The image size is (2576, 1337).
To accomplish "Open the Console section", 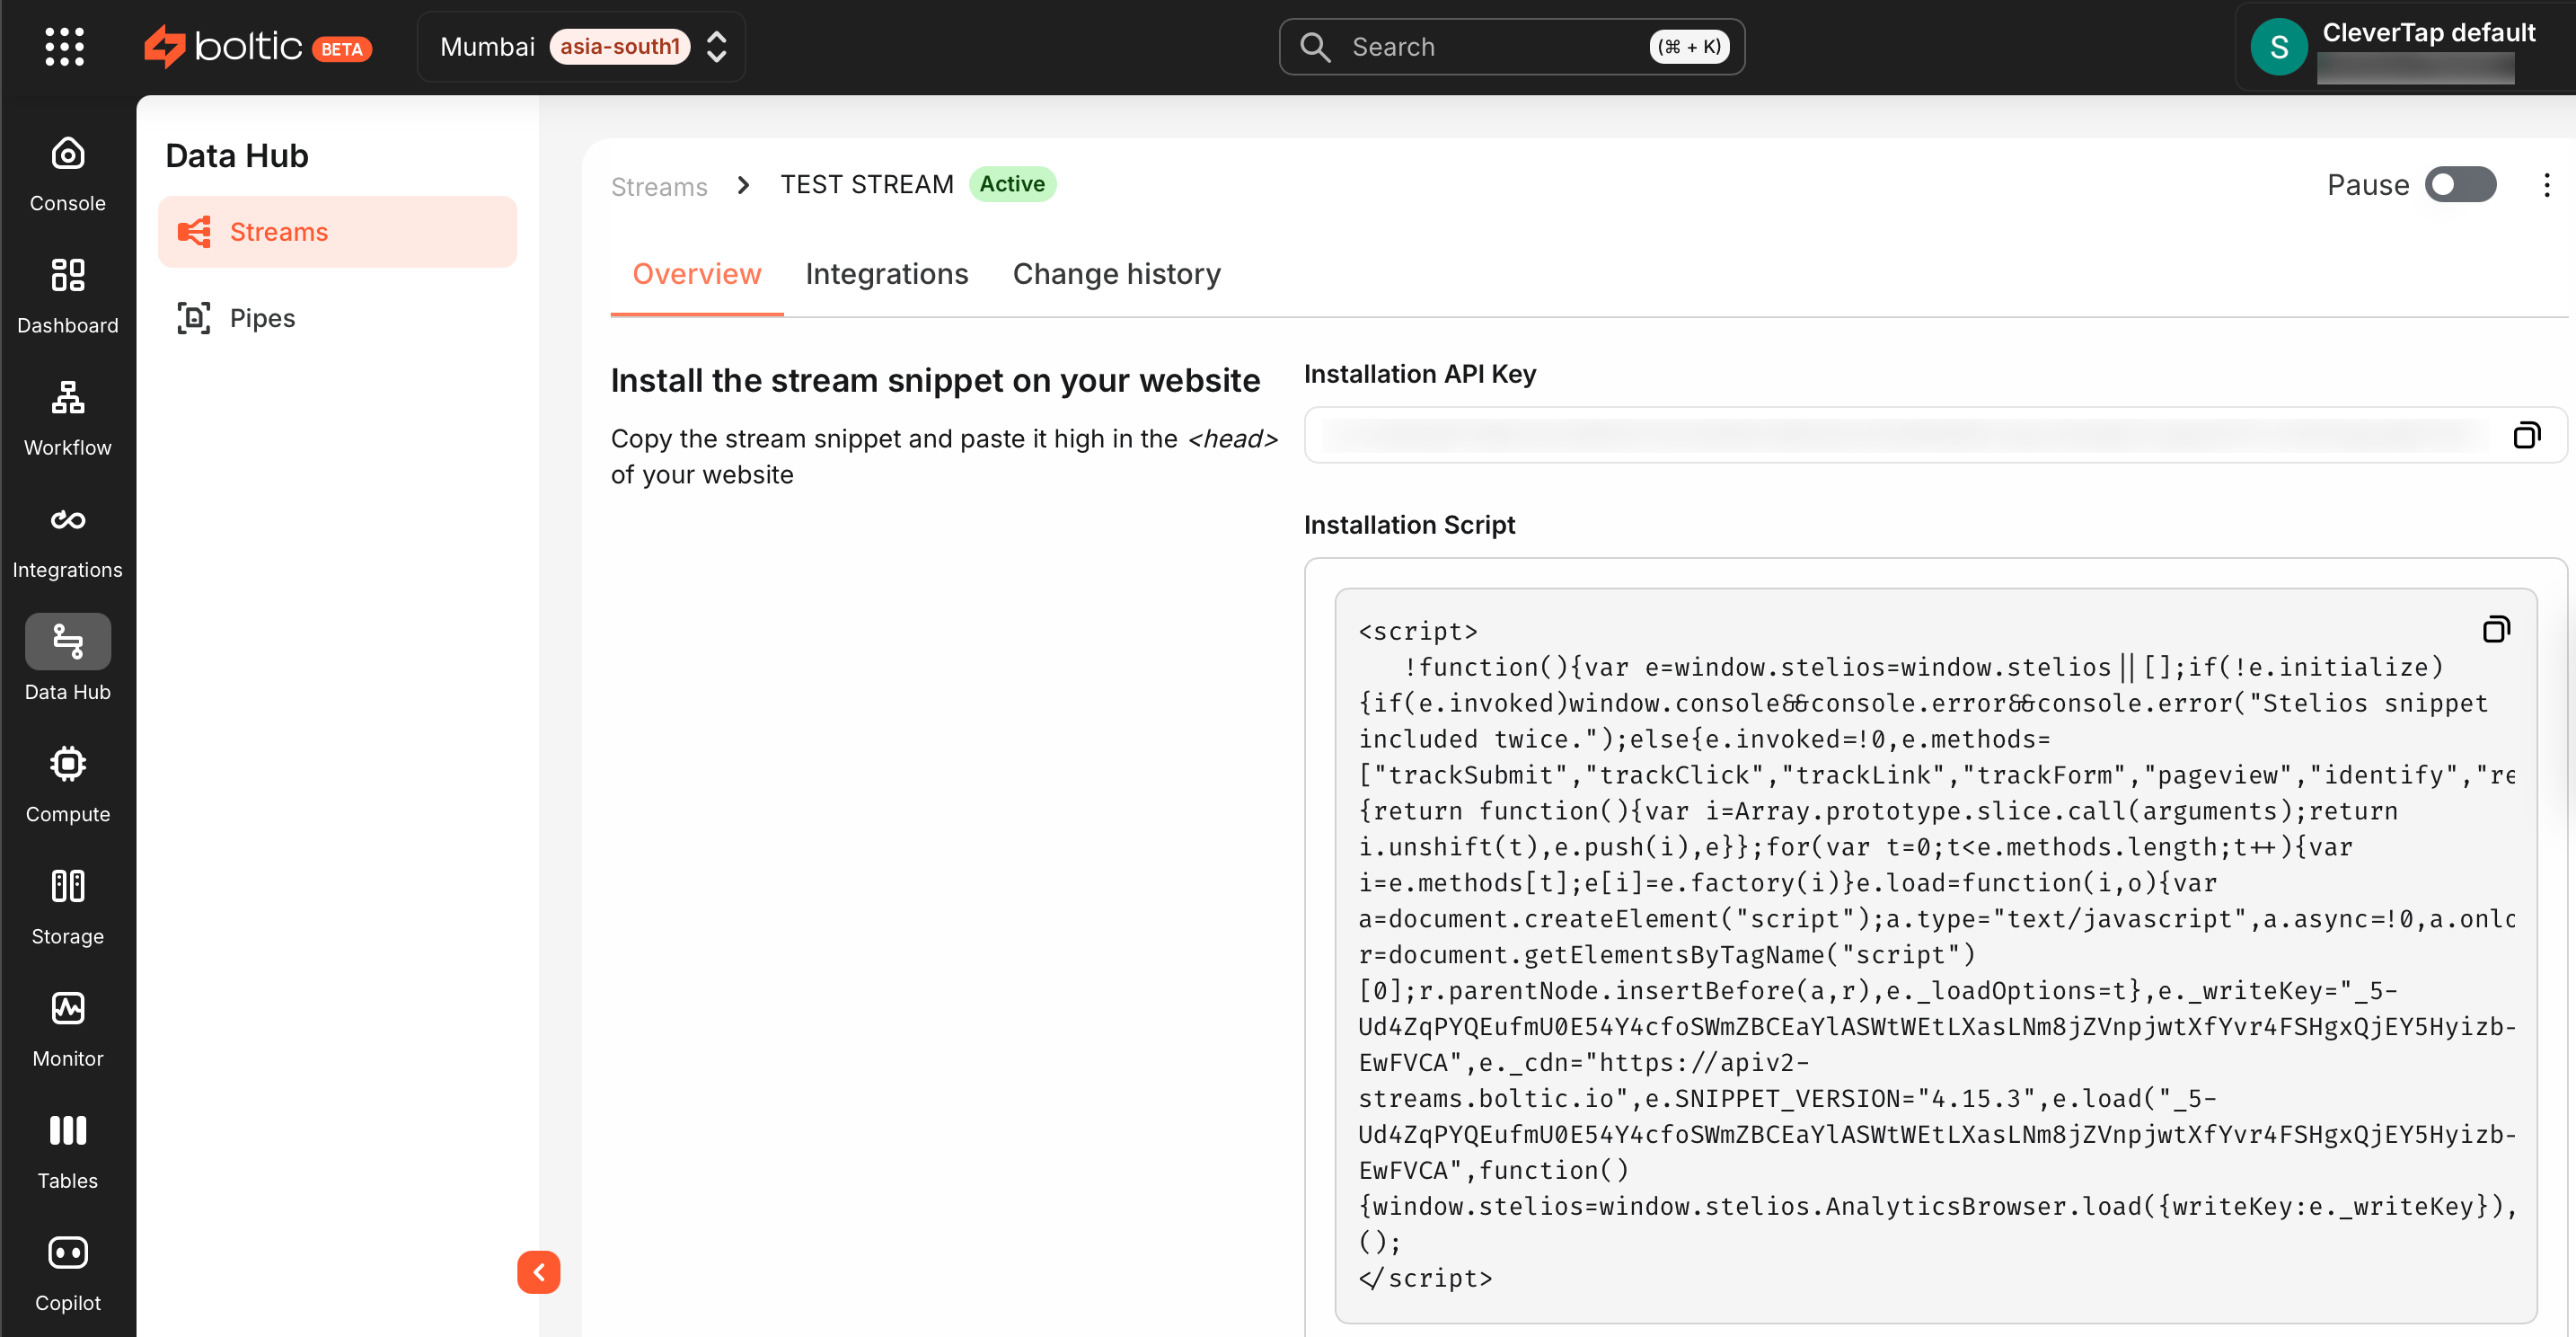I will tap(67, 175).
